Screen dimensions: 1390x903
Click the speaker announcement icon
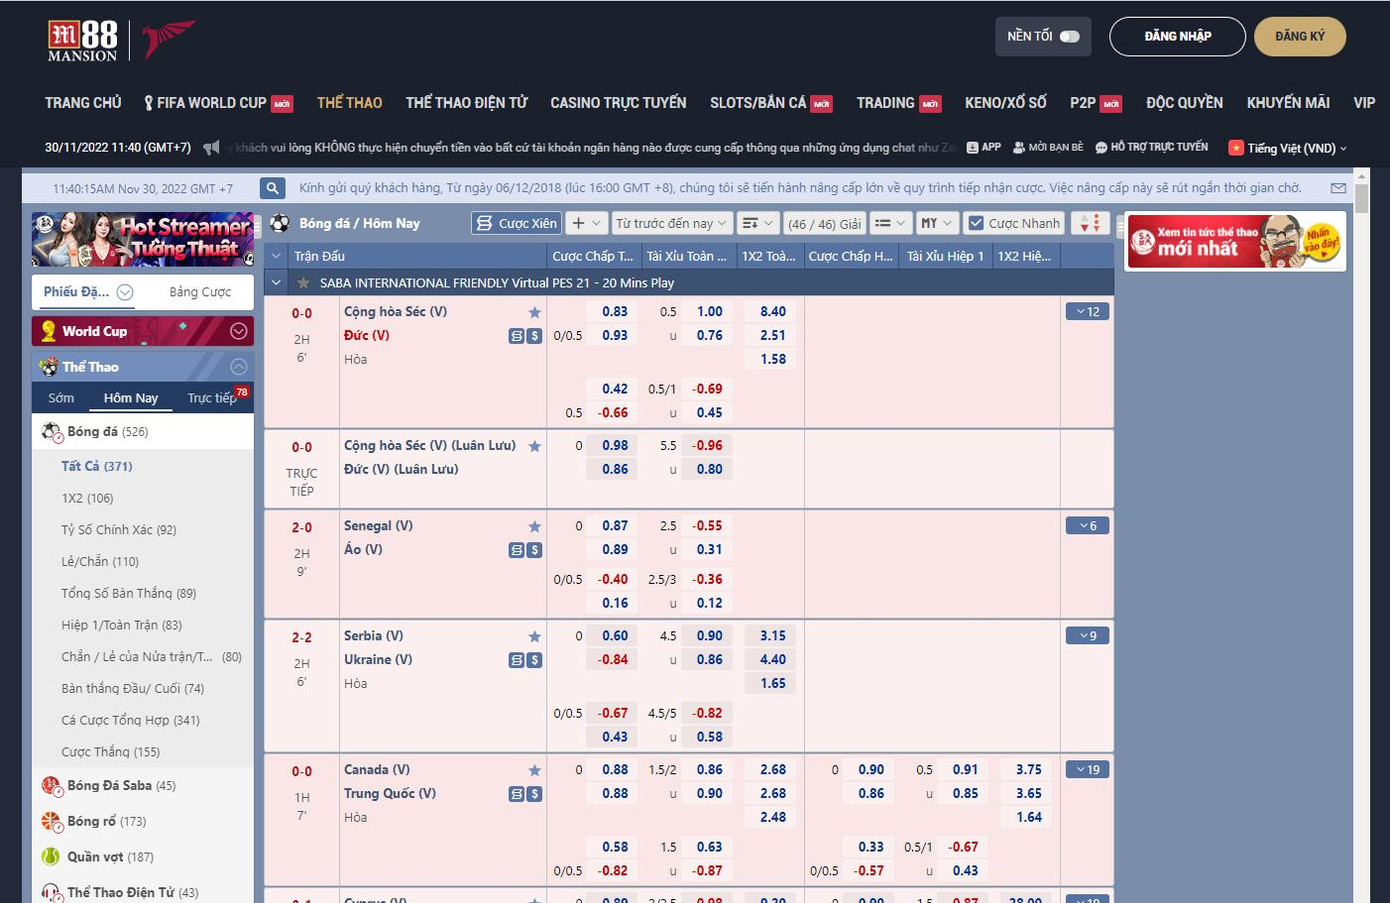coord(211,148)
